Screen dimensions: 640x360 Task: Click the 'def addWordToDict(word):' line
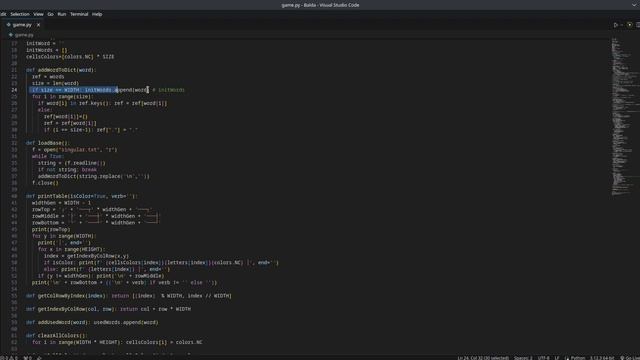tap(61, 70)
